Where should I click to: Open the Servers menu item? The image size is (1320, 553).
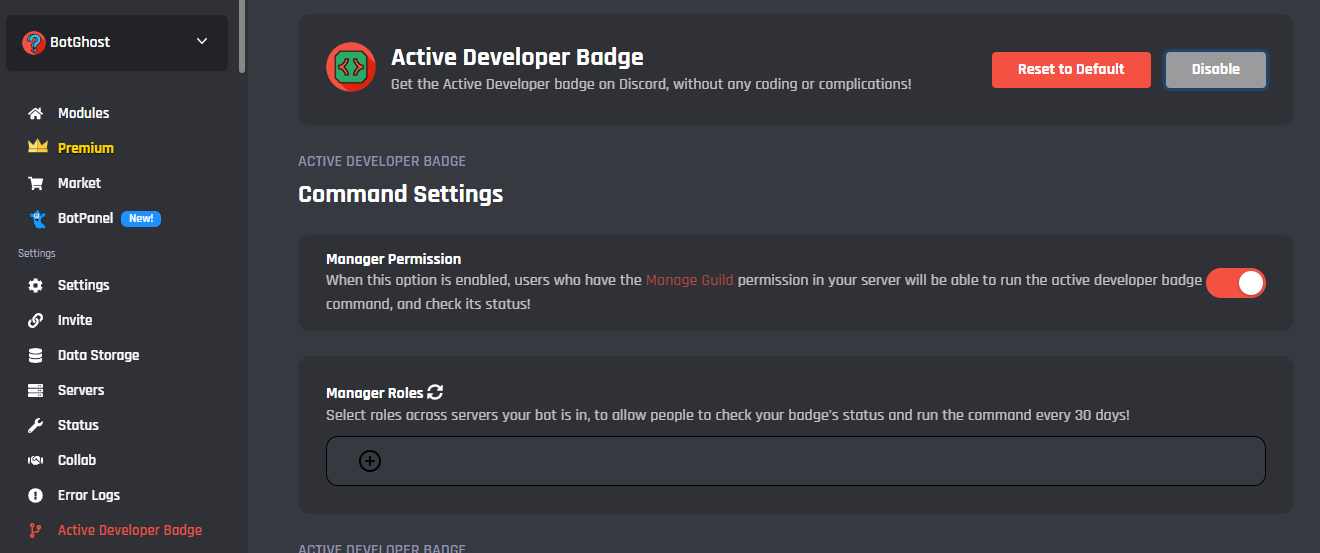pyautogui.click(x=80, y=390)
